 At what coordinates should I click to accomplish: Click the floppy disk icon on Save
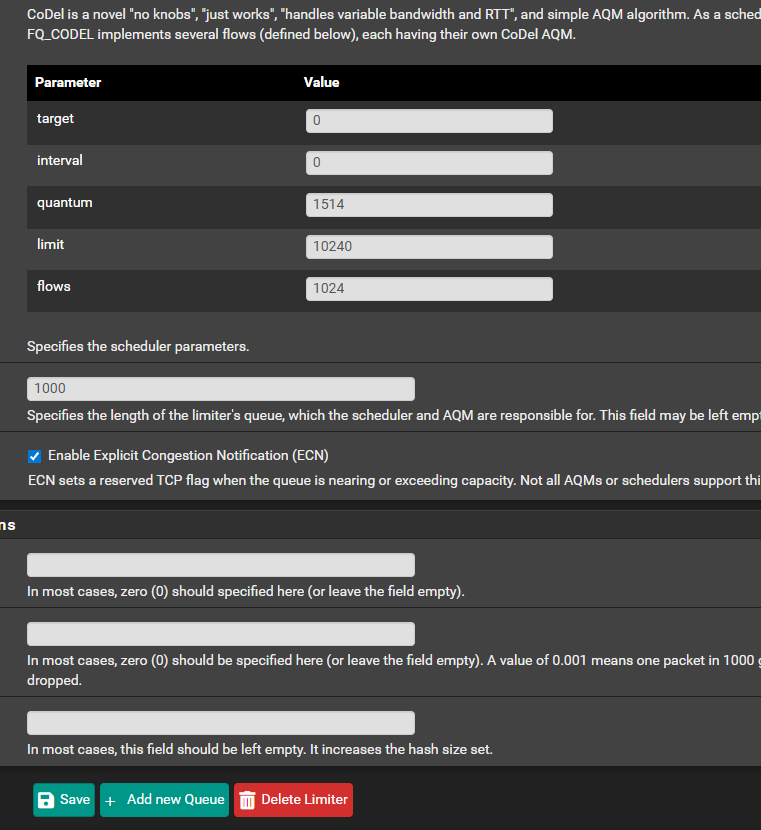(x=46, y=800)
